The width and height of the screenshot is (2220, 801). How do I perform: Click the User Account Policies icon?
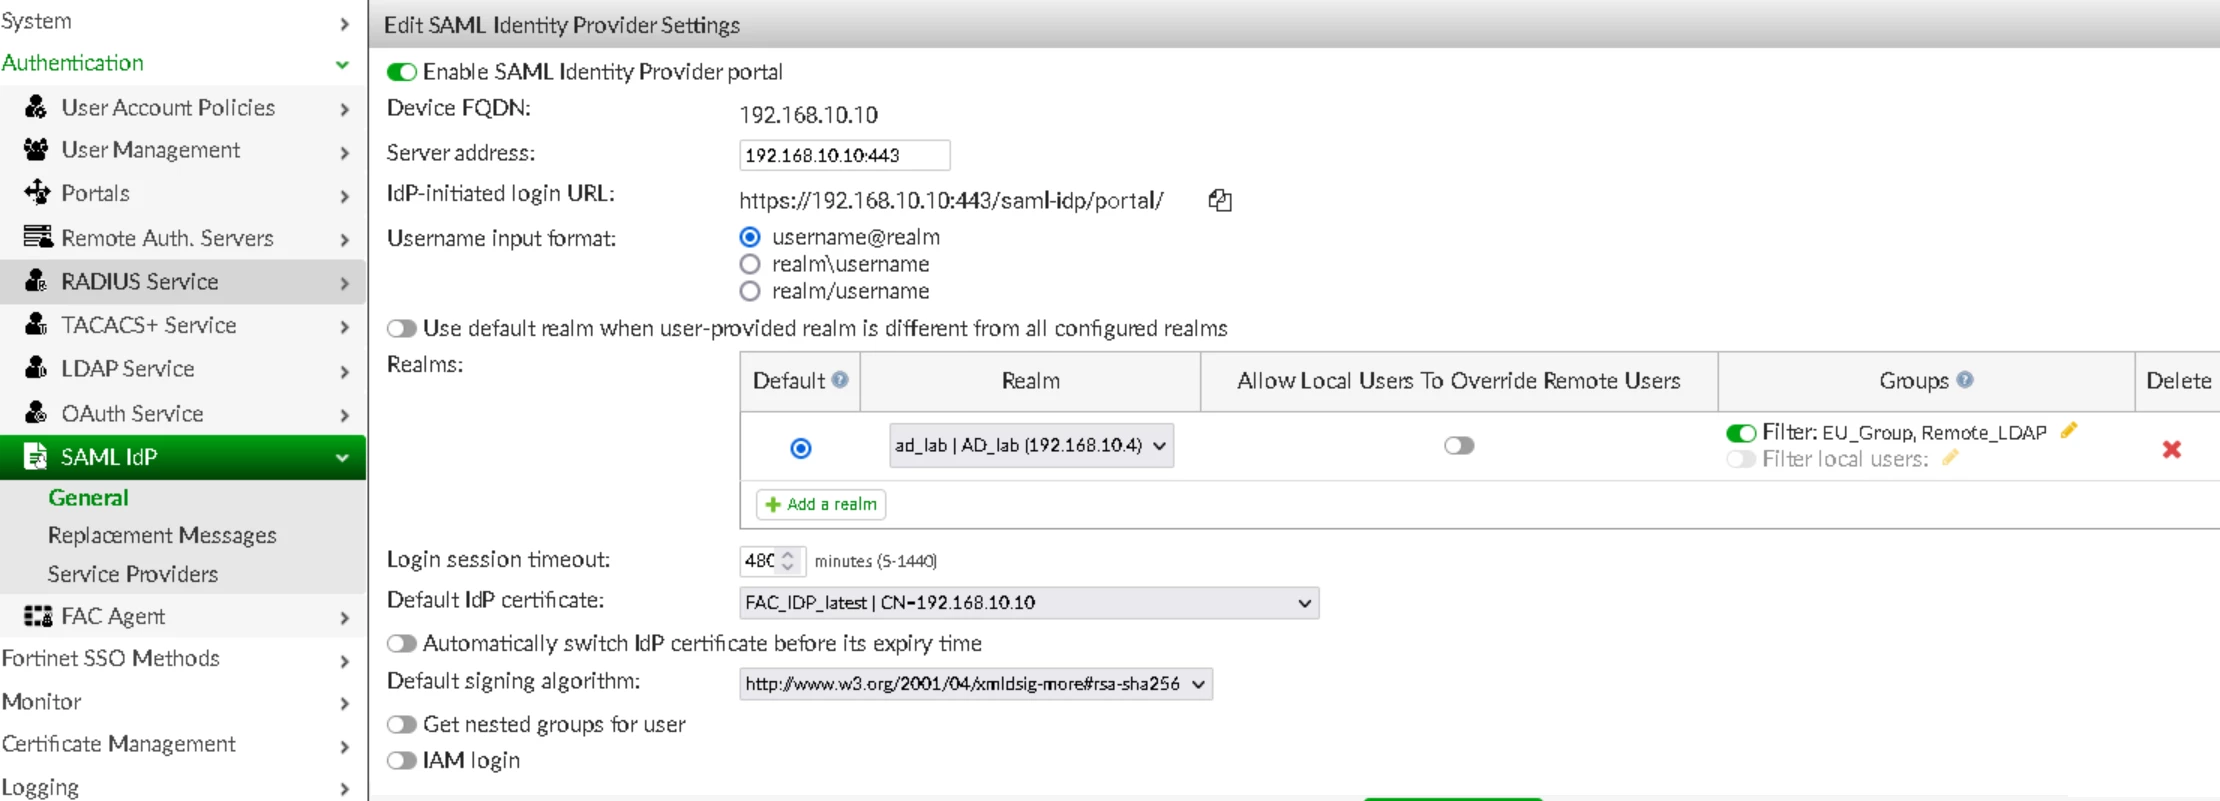tap(36, 107)
